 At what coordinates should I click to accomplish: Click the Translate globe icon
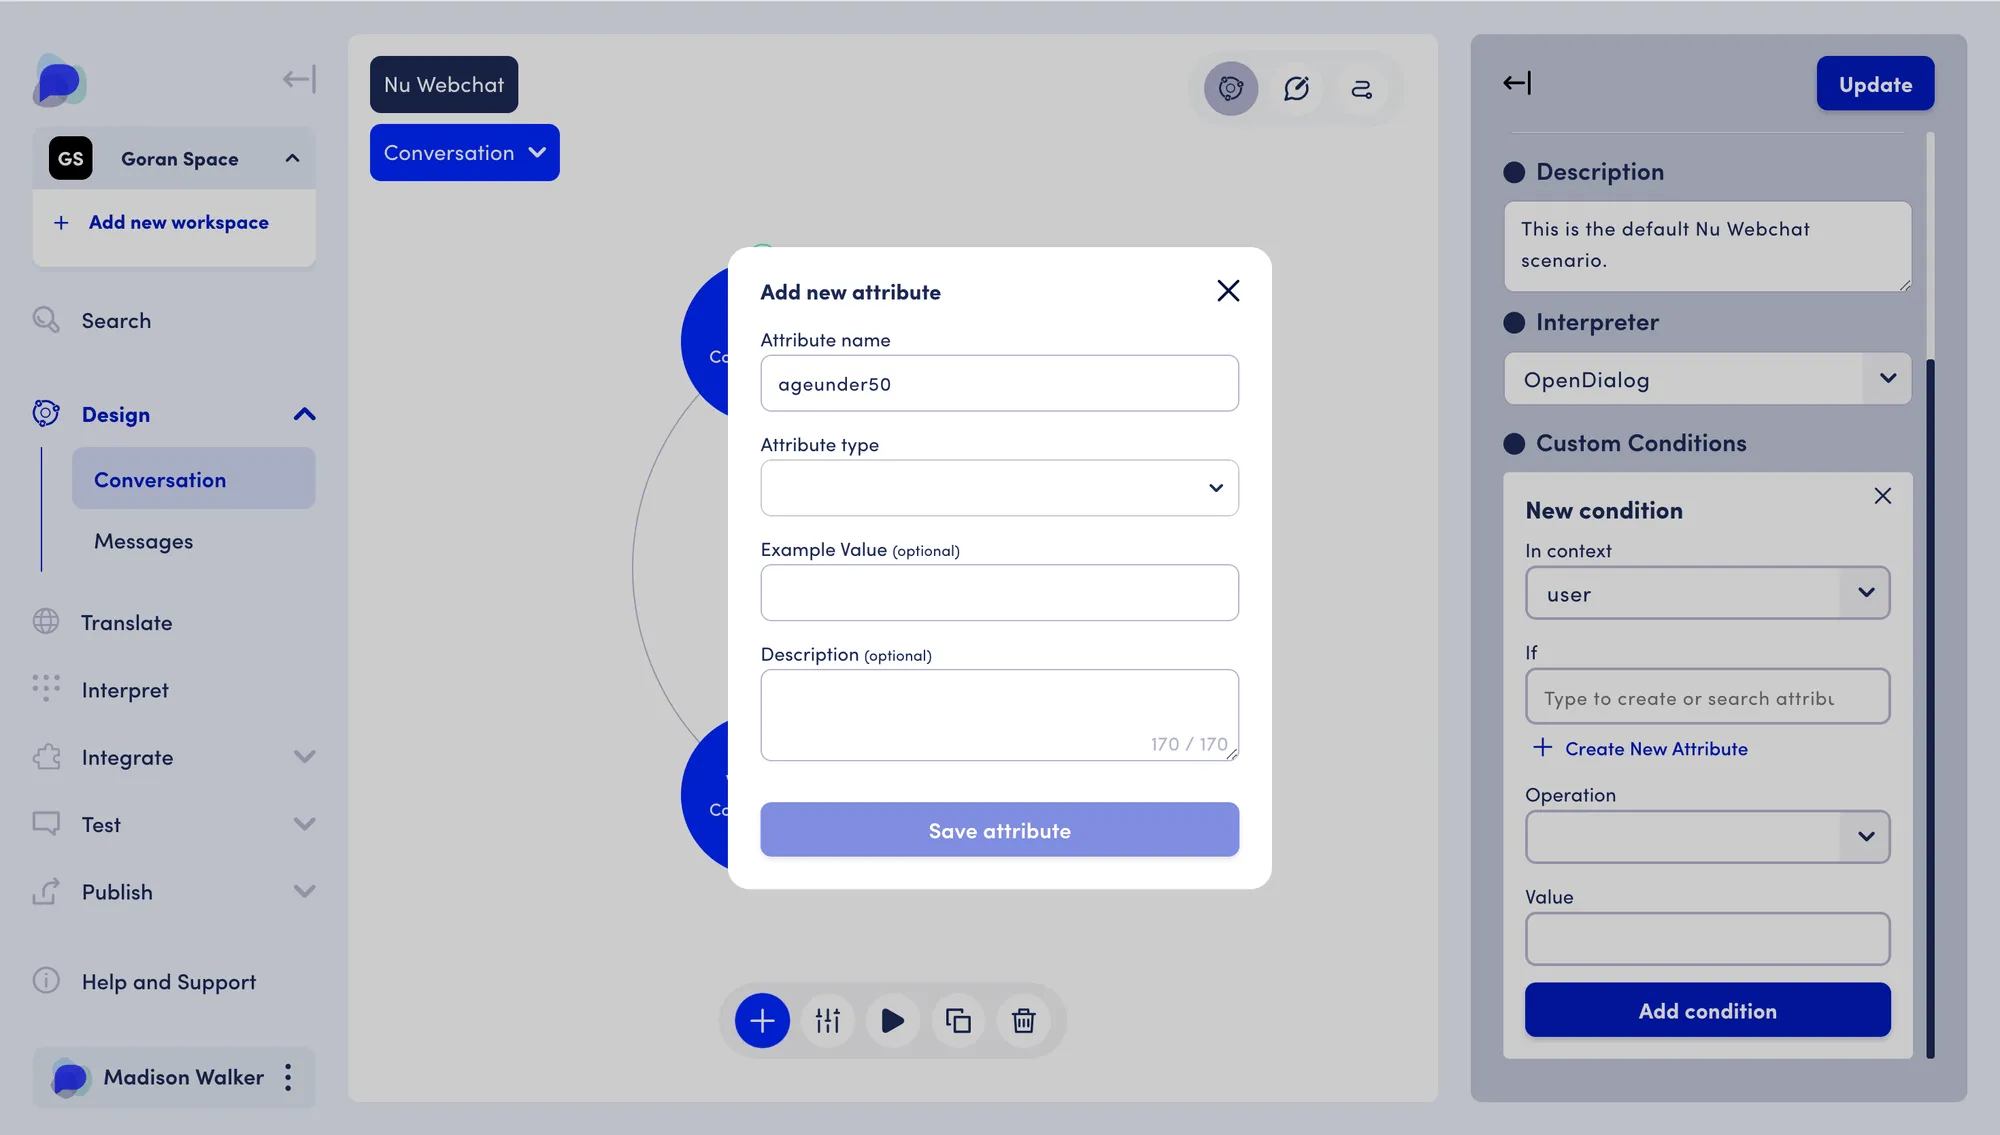point(46,621)
